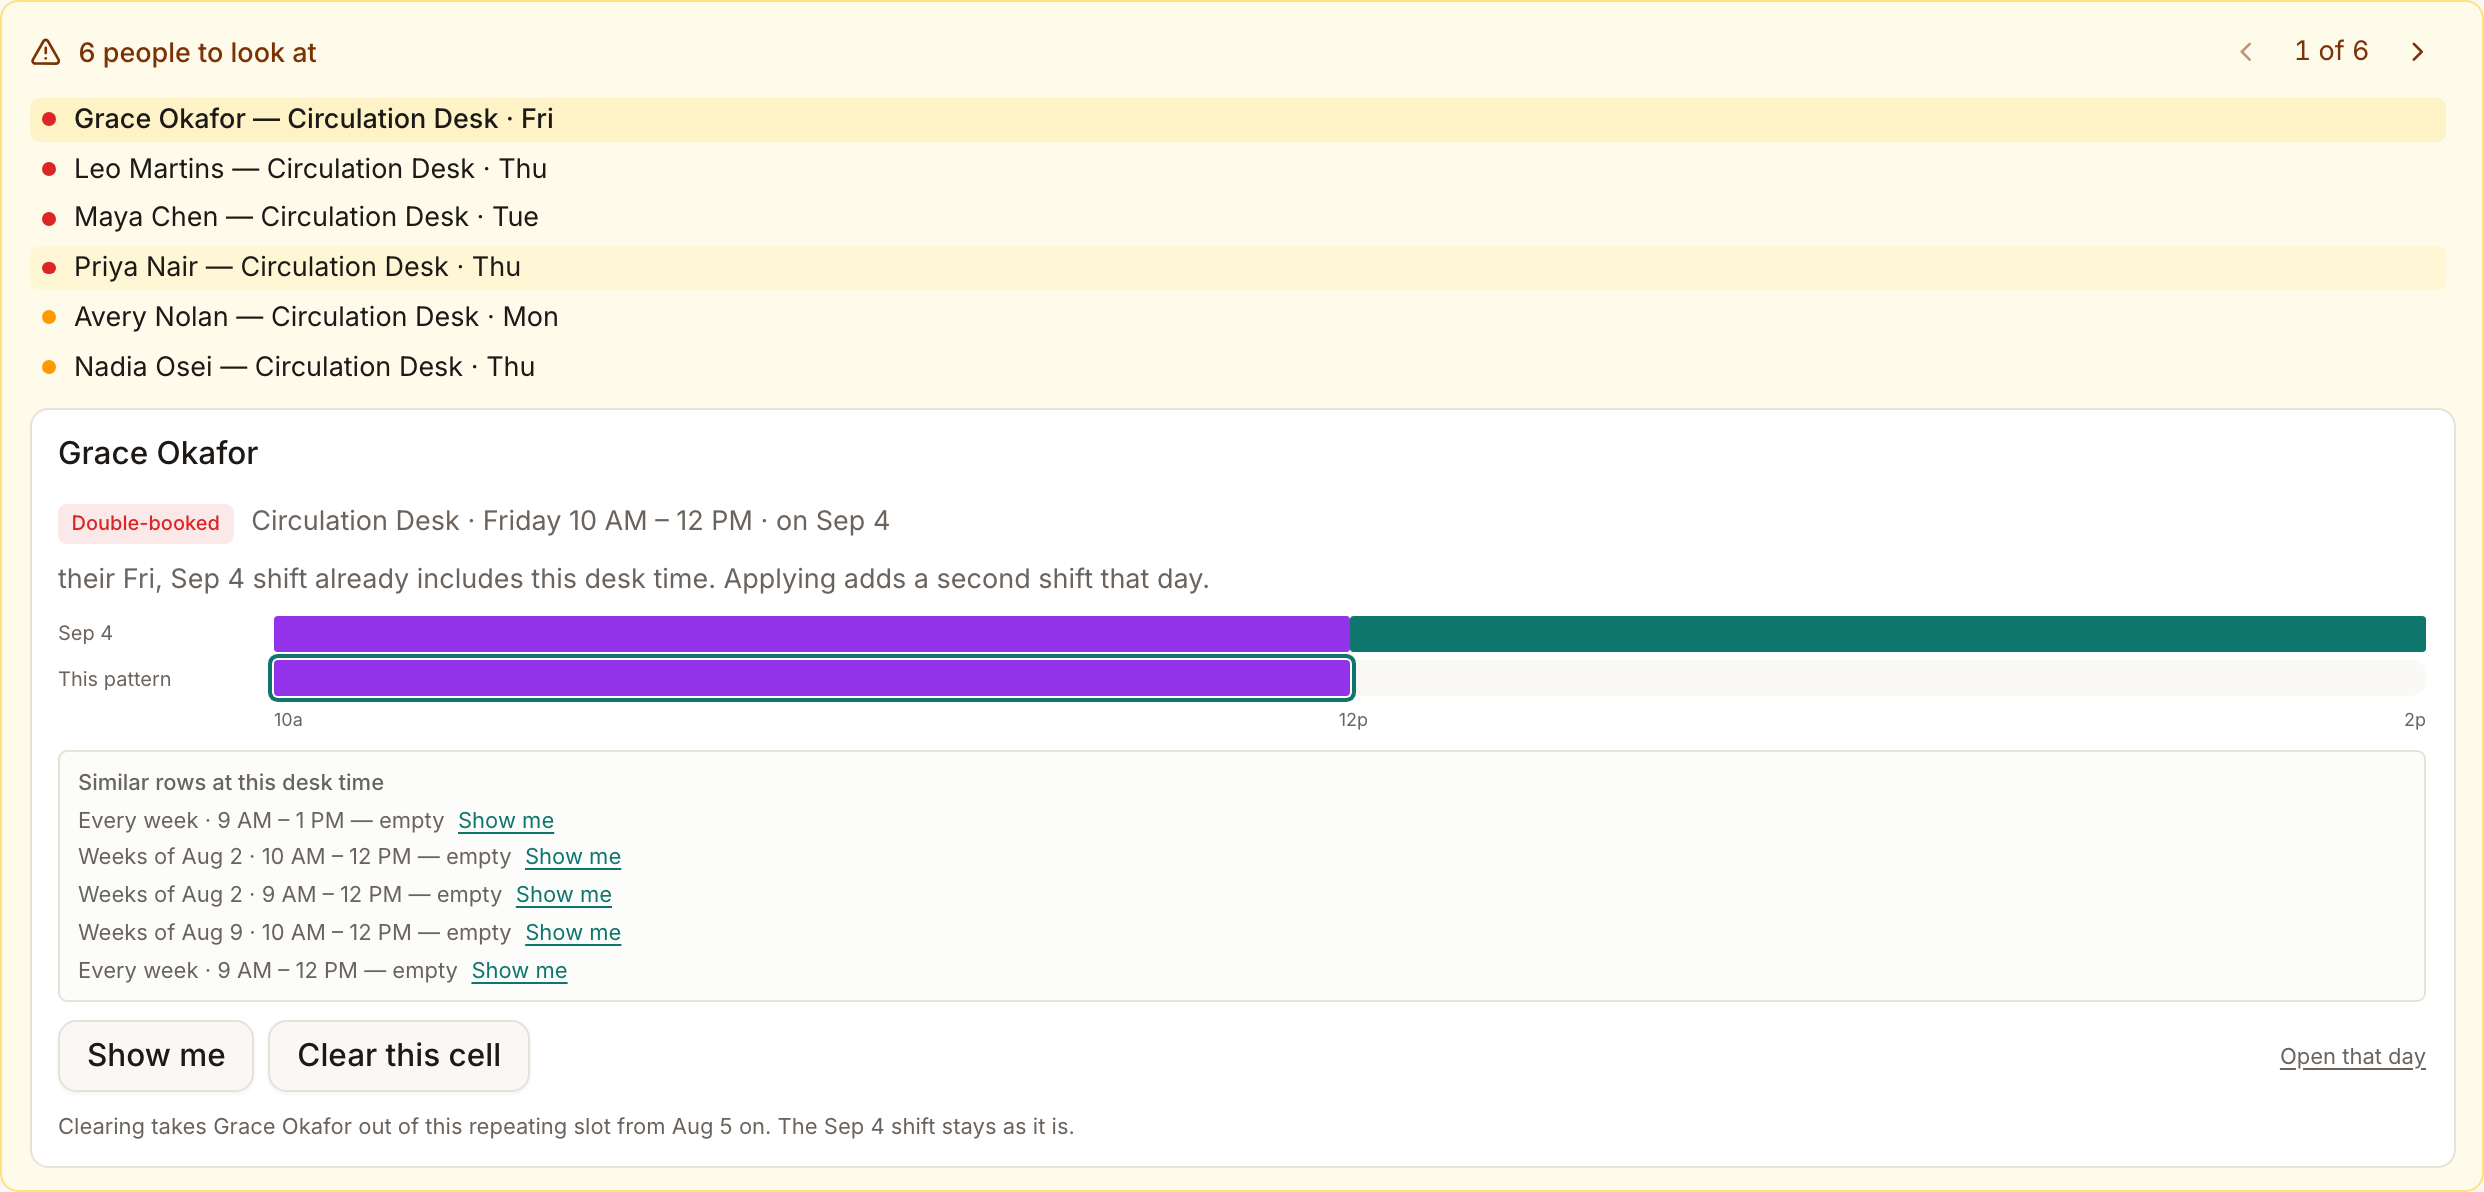
Task: Select Priya Nair — Circulation Desk · Thu row
Action: (x=1238, y=267)
